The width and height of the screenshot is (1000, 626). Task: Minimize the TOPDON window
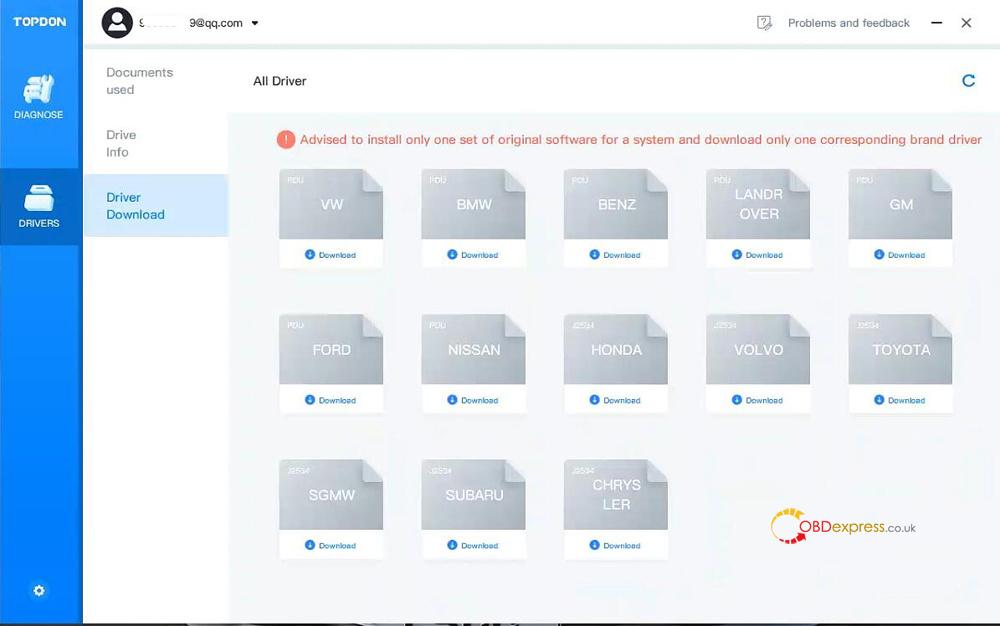(936, 23)
